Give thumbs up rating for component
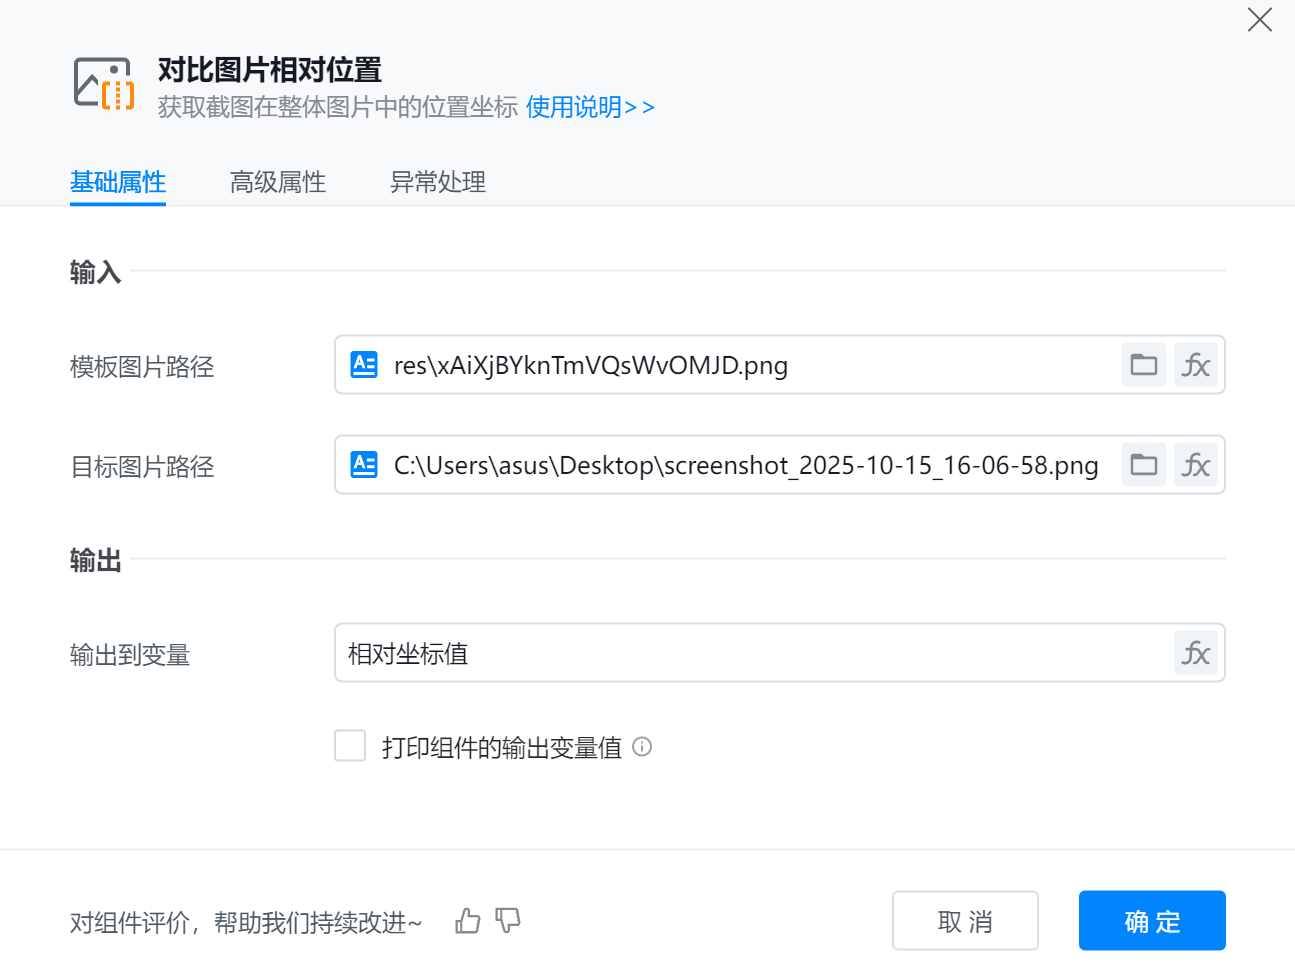Image resolution: width=1295 pixels, height=976 pixels. click(x=468, y=921)
